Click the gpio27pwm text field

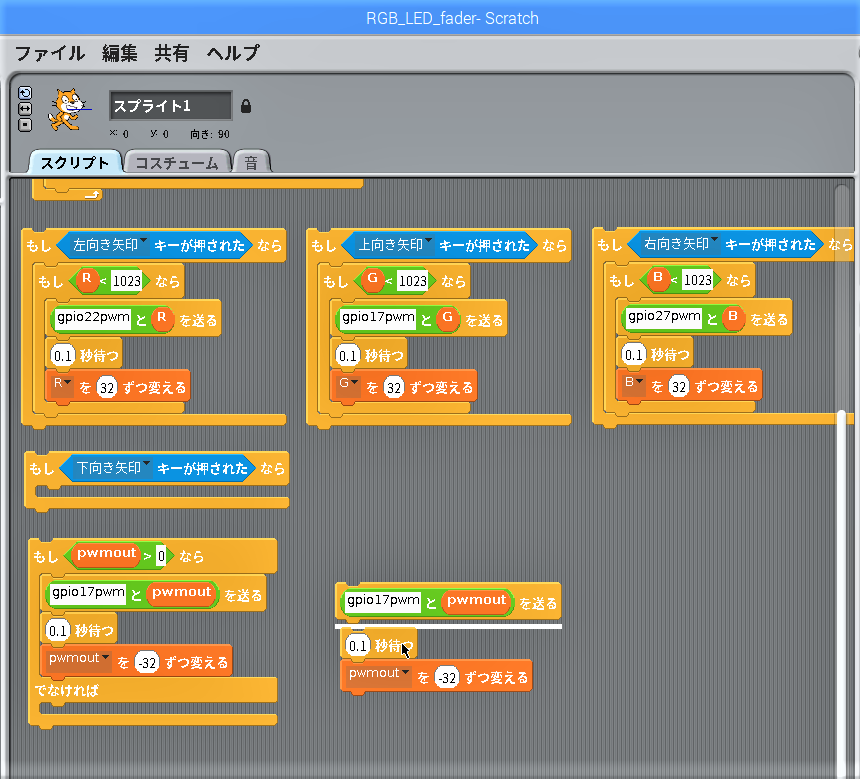coord(664,318)
